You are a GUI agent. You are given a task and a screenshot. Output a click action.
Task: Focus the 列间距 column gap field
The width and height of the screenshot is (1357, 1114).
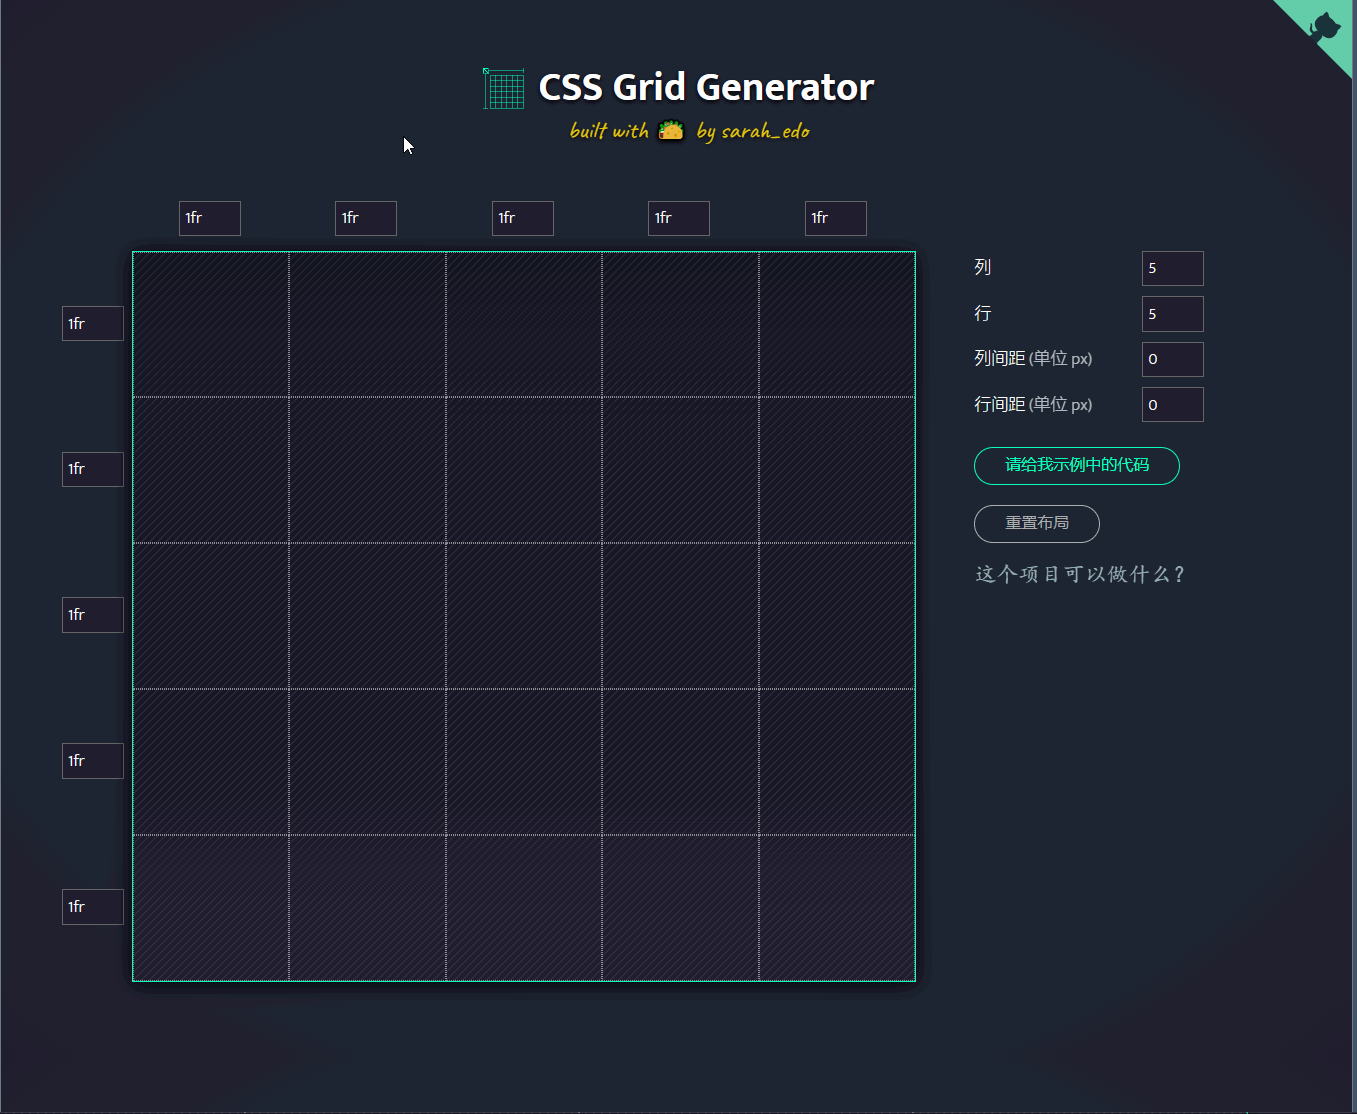click(x=1173, y=359)
